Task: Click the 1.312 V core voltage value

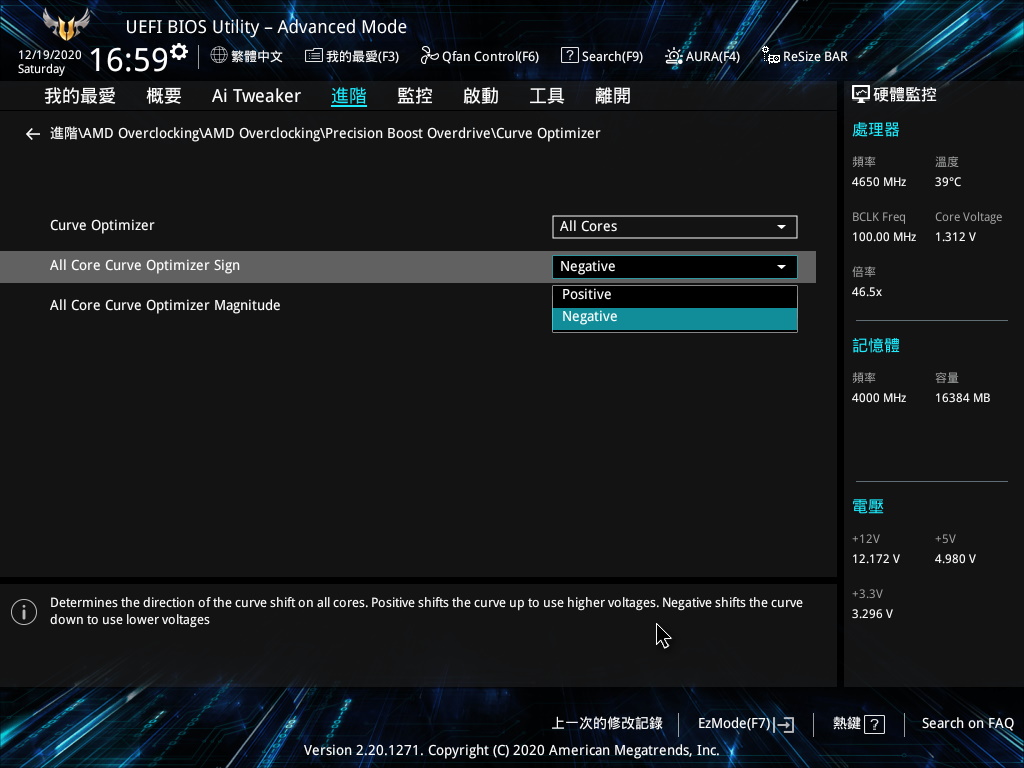Action: pyautogui.click(x=955, y=237)
